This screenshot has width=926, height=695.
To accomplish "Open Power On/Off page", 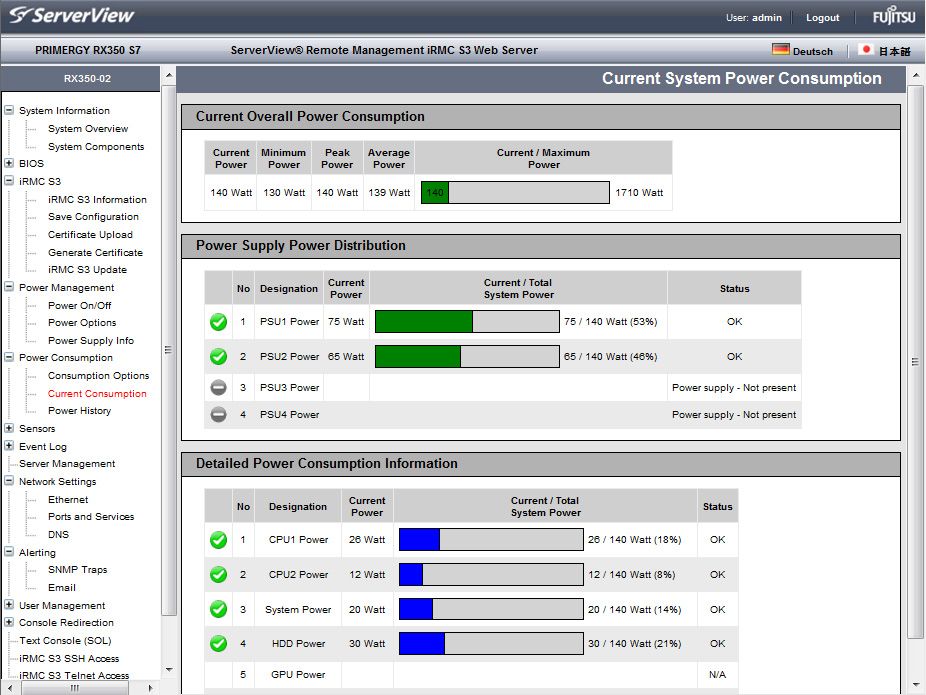I will pyautogui.click(x=80, y=305).
